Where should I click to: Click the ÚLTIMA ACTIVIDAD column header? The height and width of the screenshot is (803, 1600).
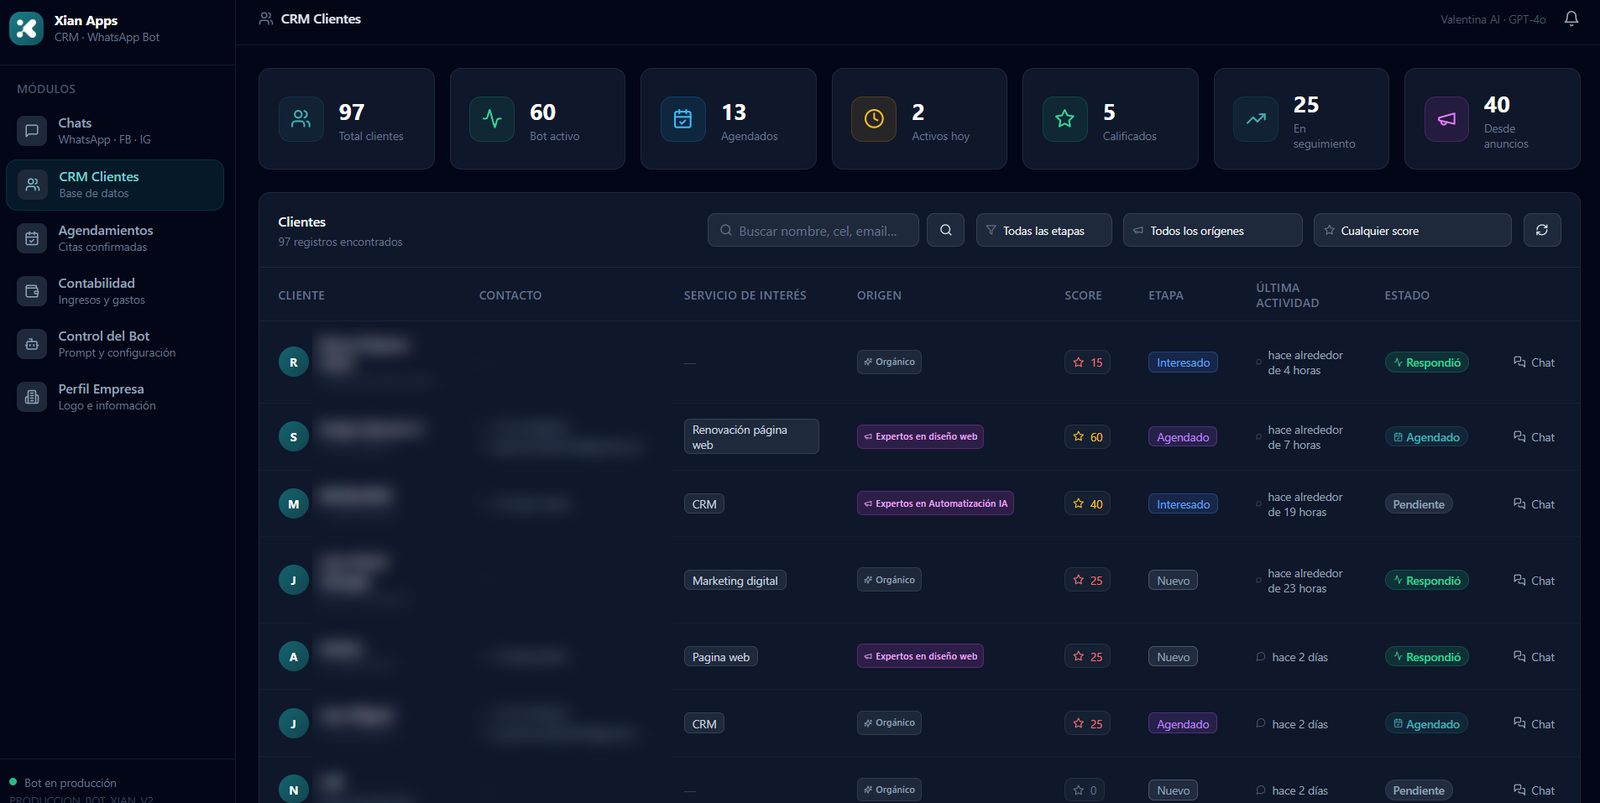click(x=1287, y=295)
